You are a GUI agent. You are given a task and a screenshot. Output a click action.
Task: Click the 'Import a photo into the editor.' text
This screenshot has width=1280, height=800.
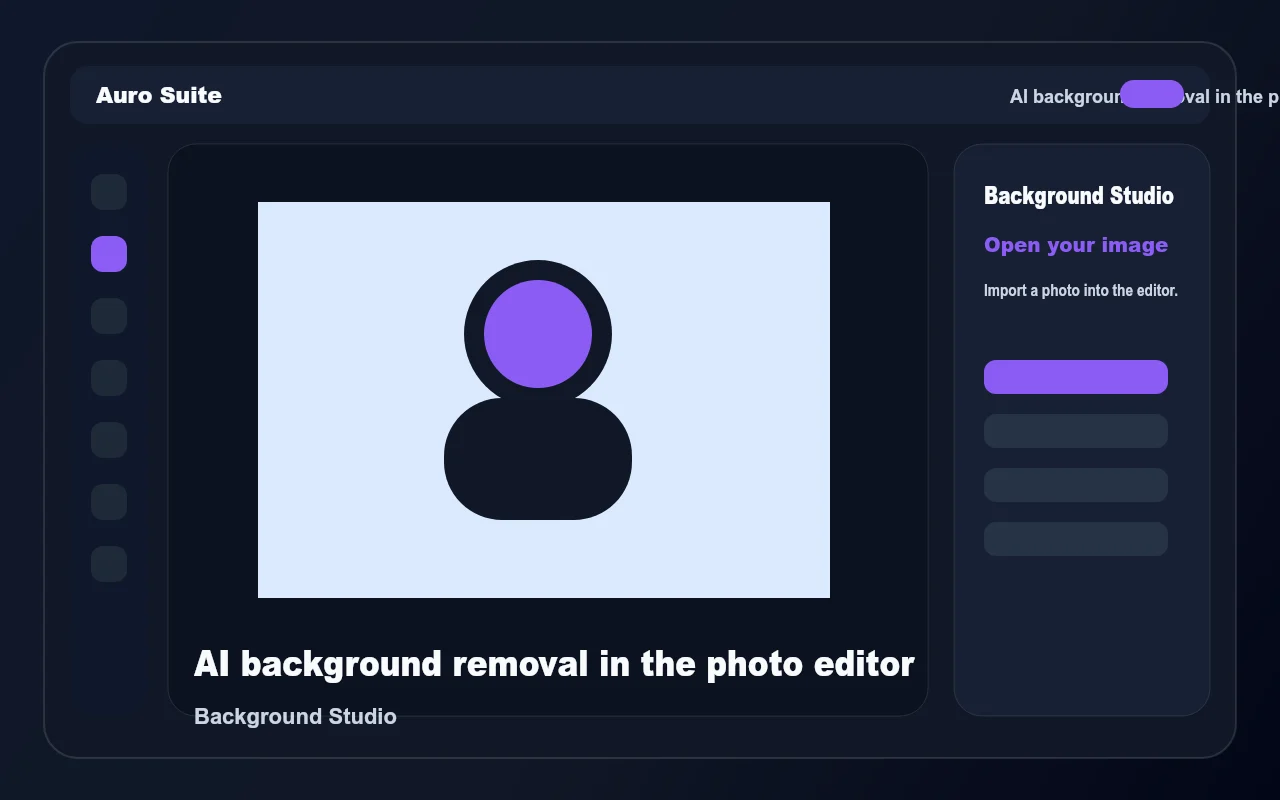point(1081,291)
